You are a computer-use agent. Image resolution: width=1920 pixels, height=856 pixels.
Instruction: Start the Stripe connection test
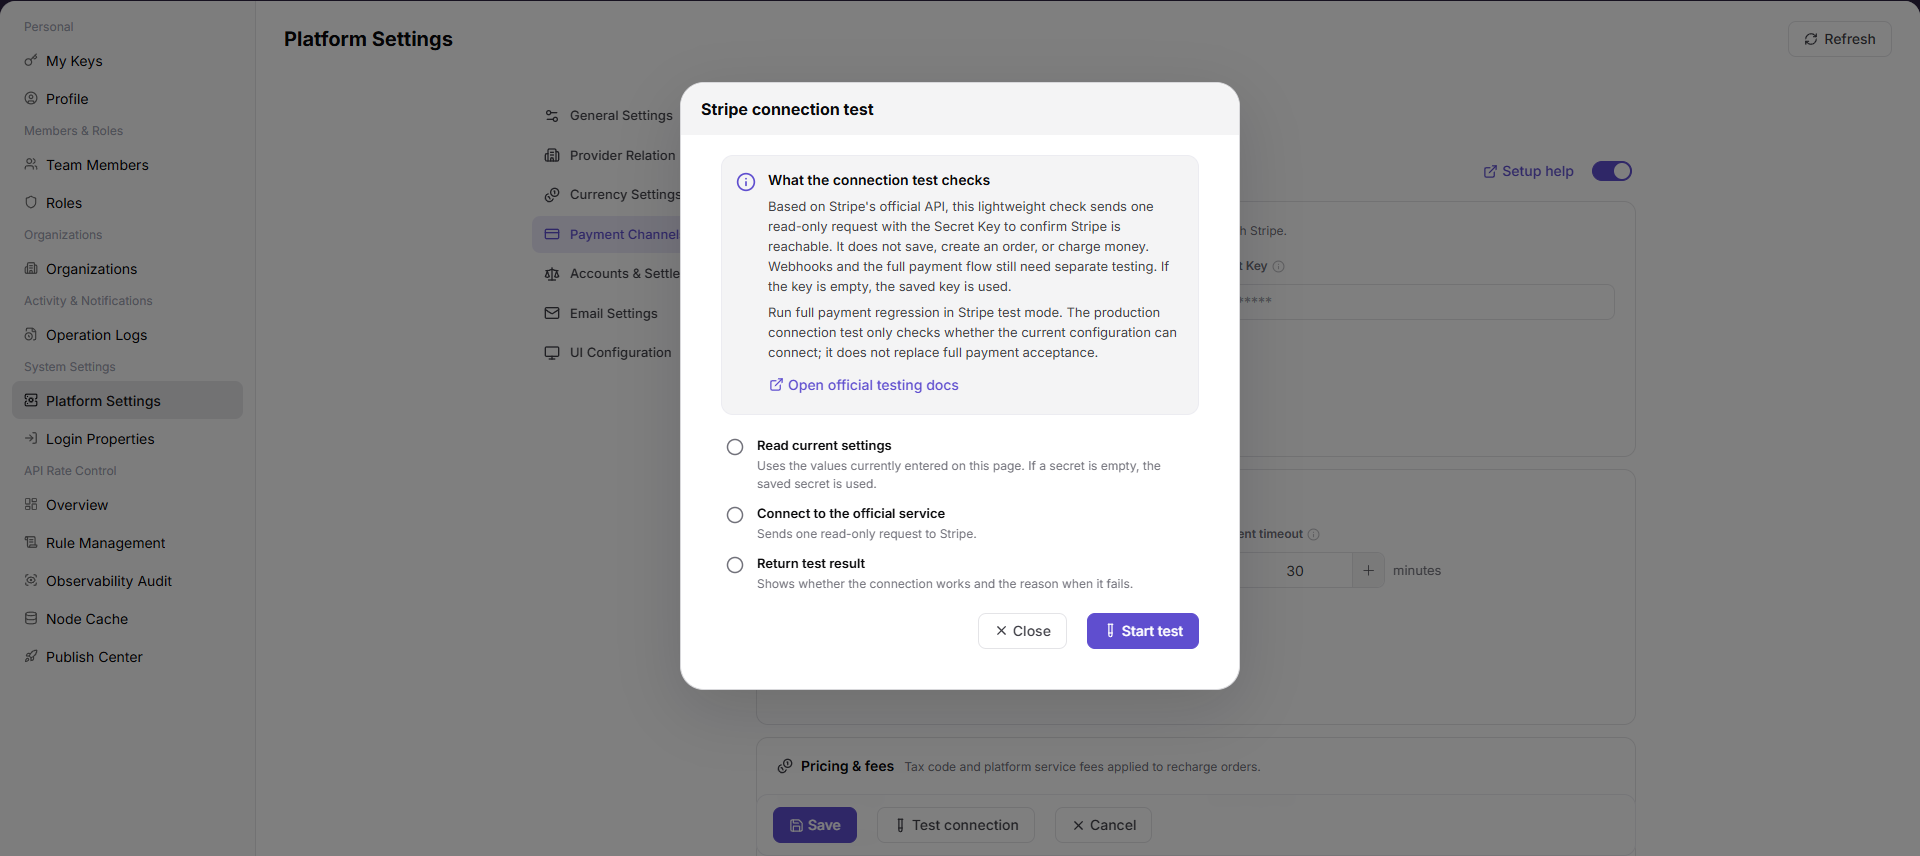click(1143, 631)
